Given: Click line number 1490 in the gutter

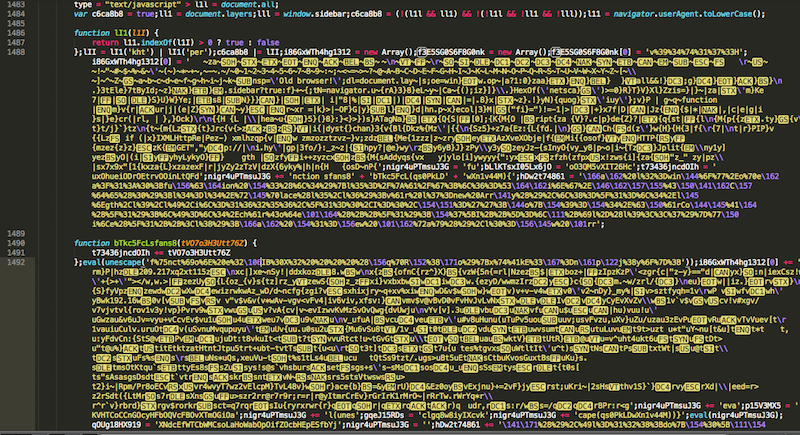Looking at the screenshot, I should click(x=16, y=243).
